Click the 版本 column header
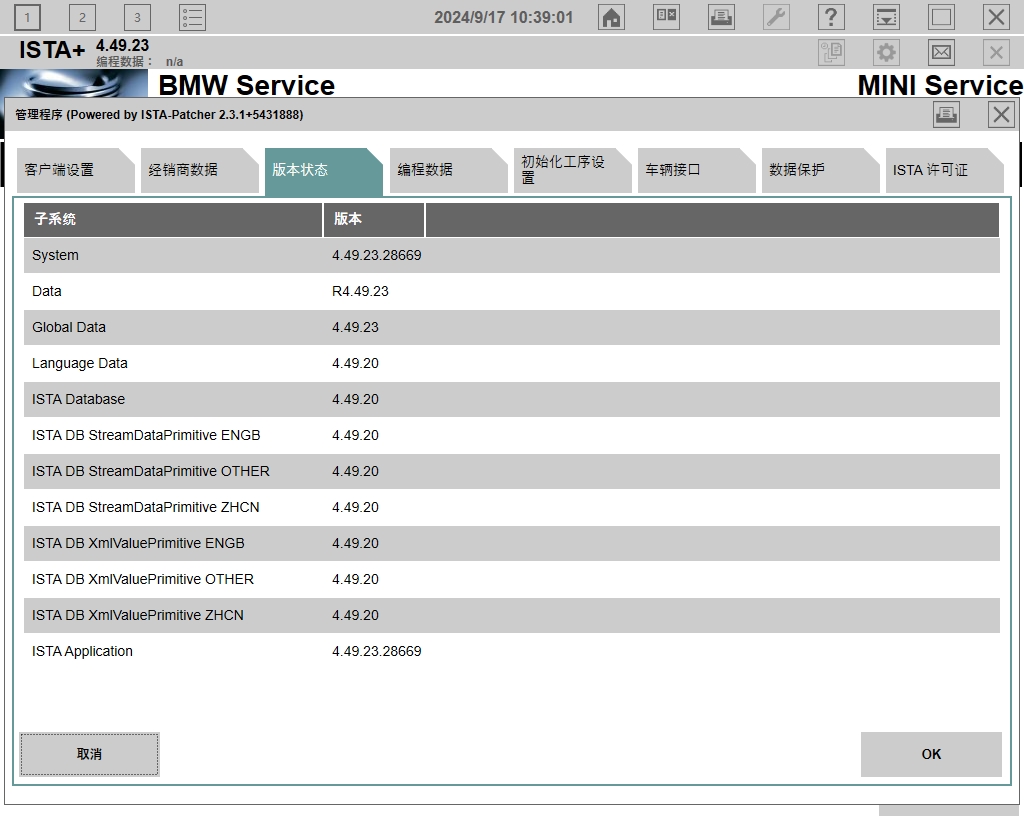The image size is (1024, 823). pyautogui.click(x=374, y=219)
